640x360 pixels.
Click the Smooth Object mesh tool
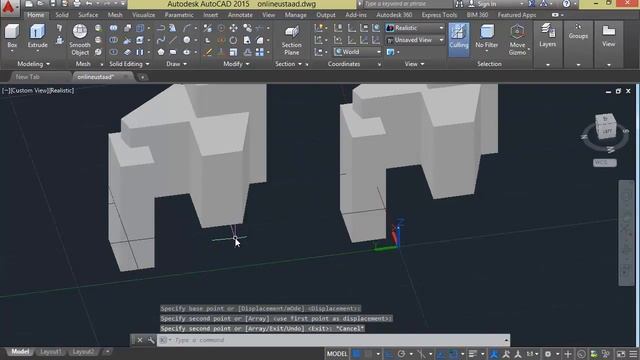point(80,40)
